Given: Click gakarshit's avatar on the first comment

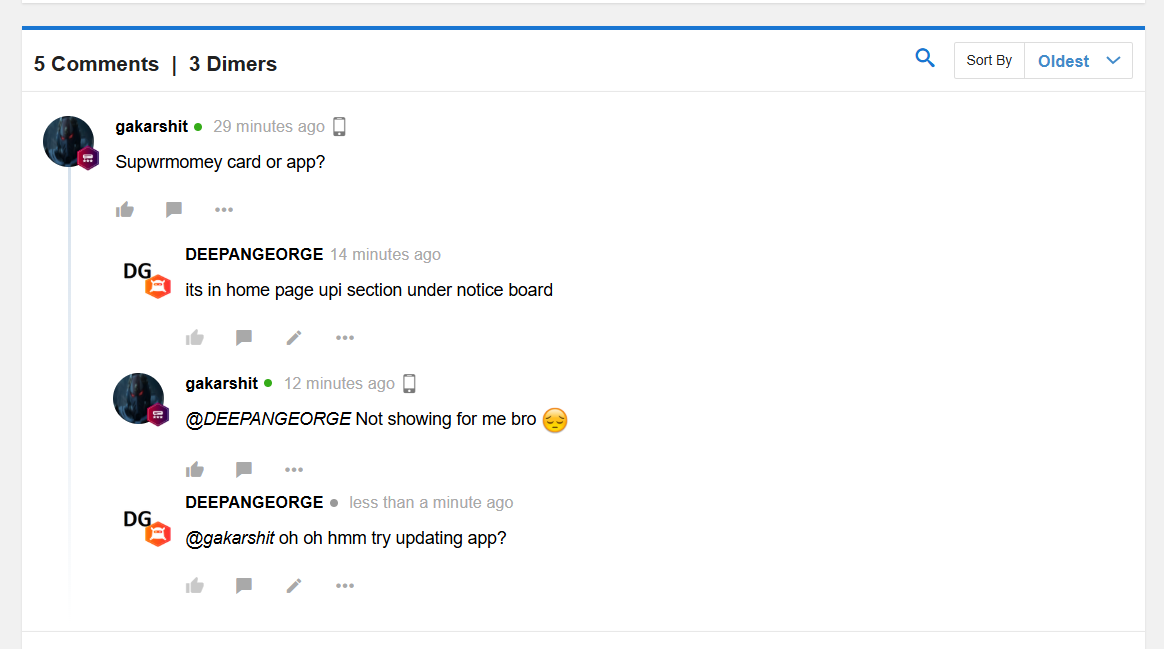Looking at the screenshot, I should [x=68, y=141].
